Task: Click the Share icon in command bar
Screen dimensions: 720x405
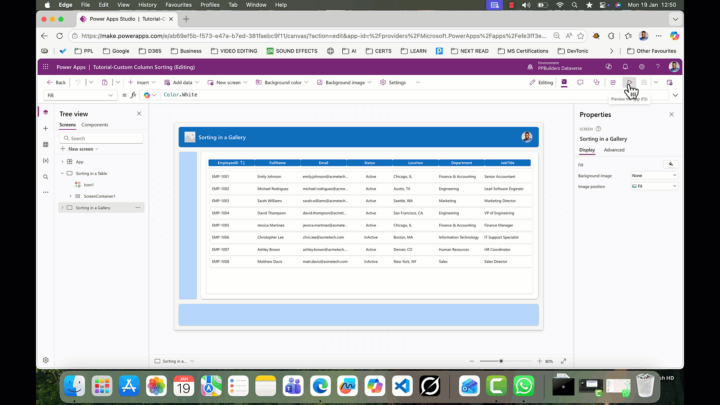Action: pyautogui.click(x=613, y=83)
